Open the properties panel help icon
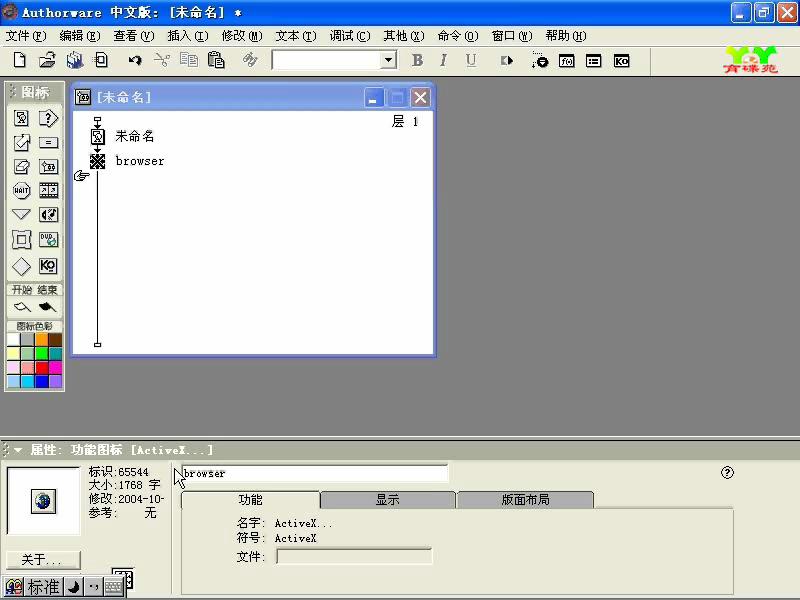Screen dimensions: 800x600 tap(727, 472)
